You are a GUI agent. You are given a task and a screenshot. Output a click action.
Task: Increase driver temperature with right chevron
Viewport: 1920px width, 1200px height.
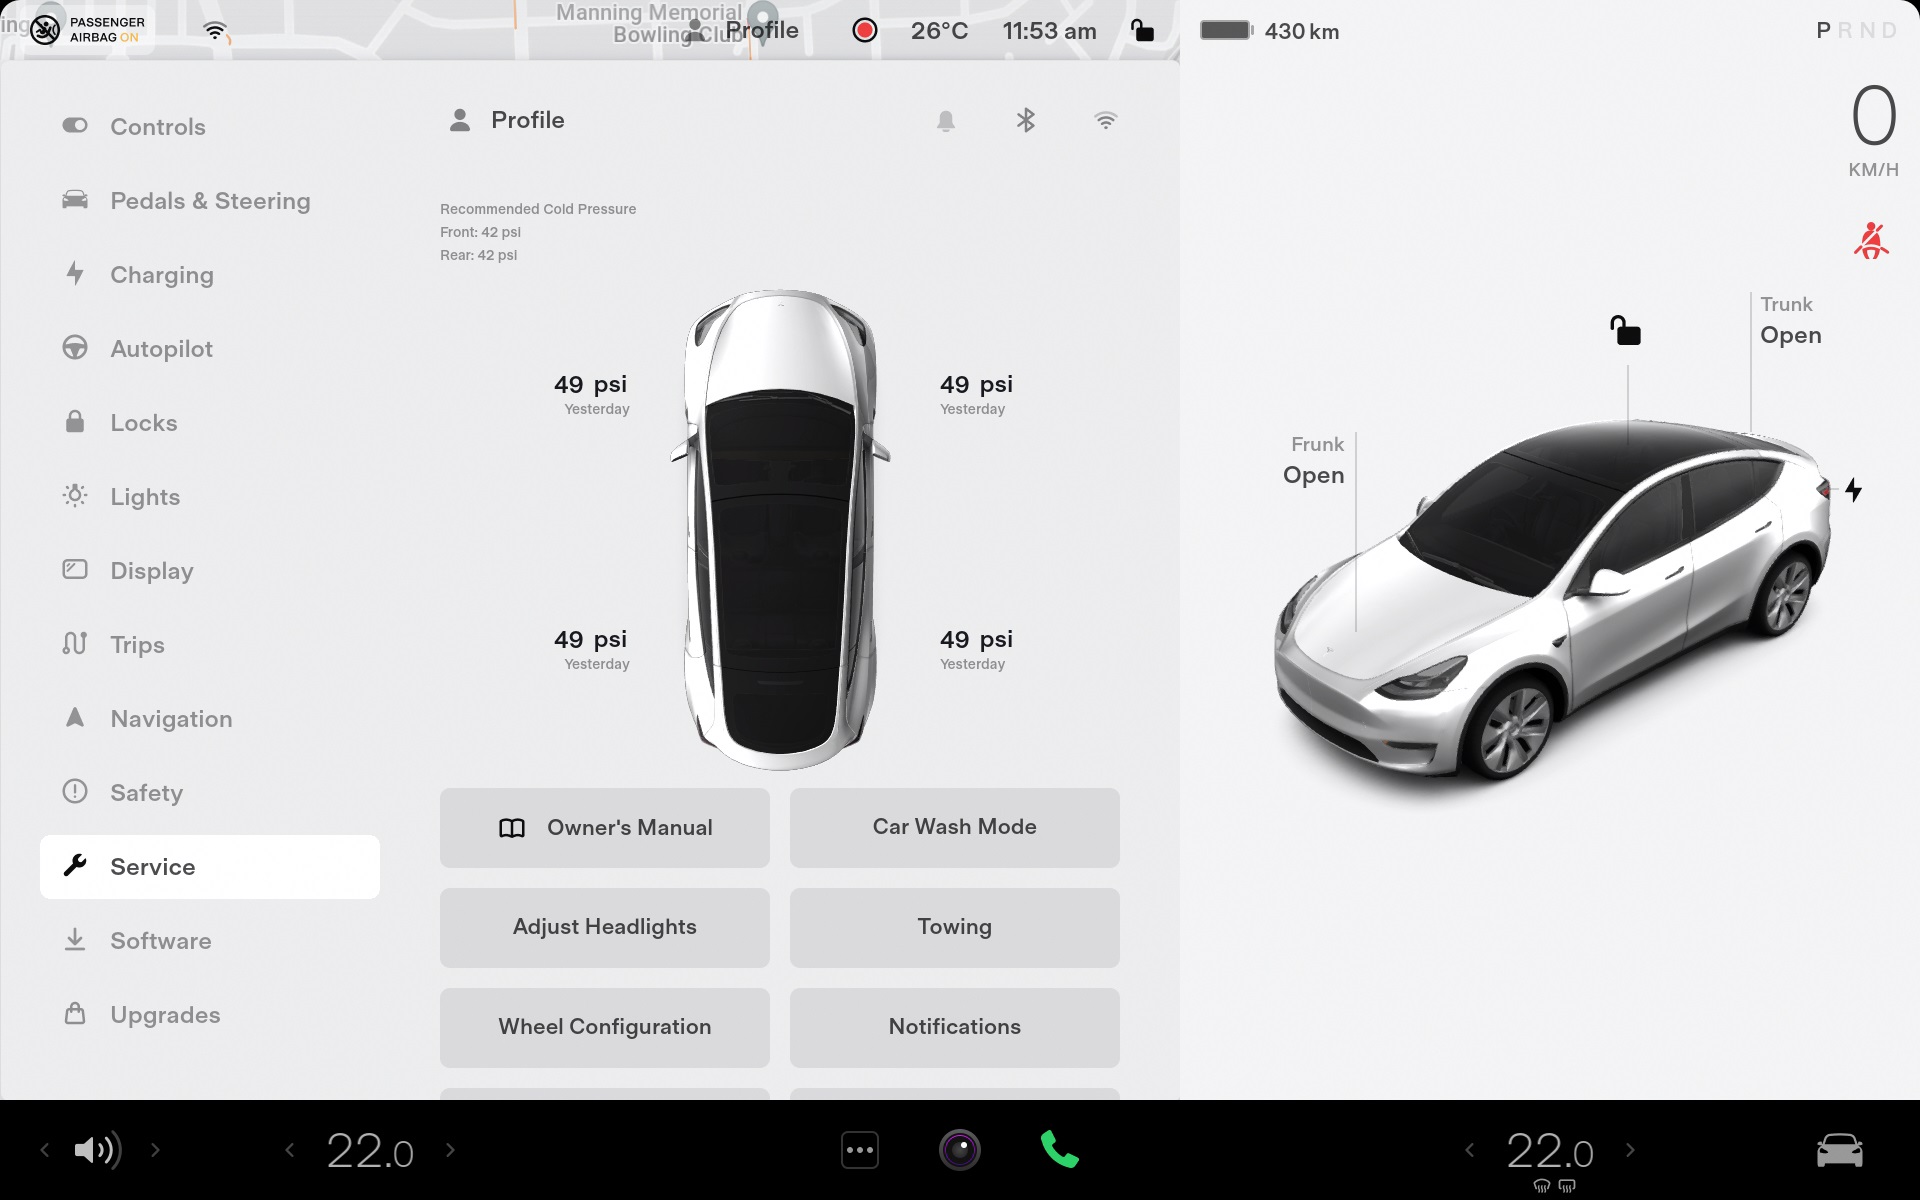pos(450,1150)
